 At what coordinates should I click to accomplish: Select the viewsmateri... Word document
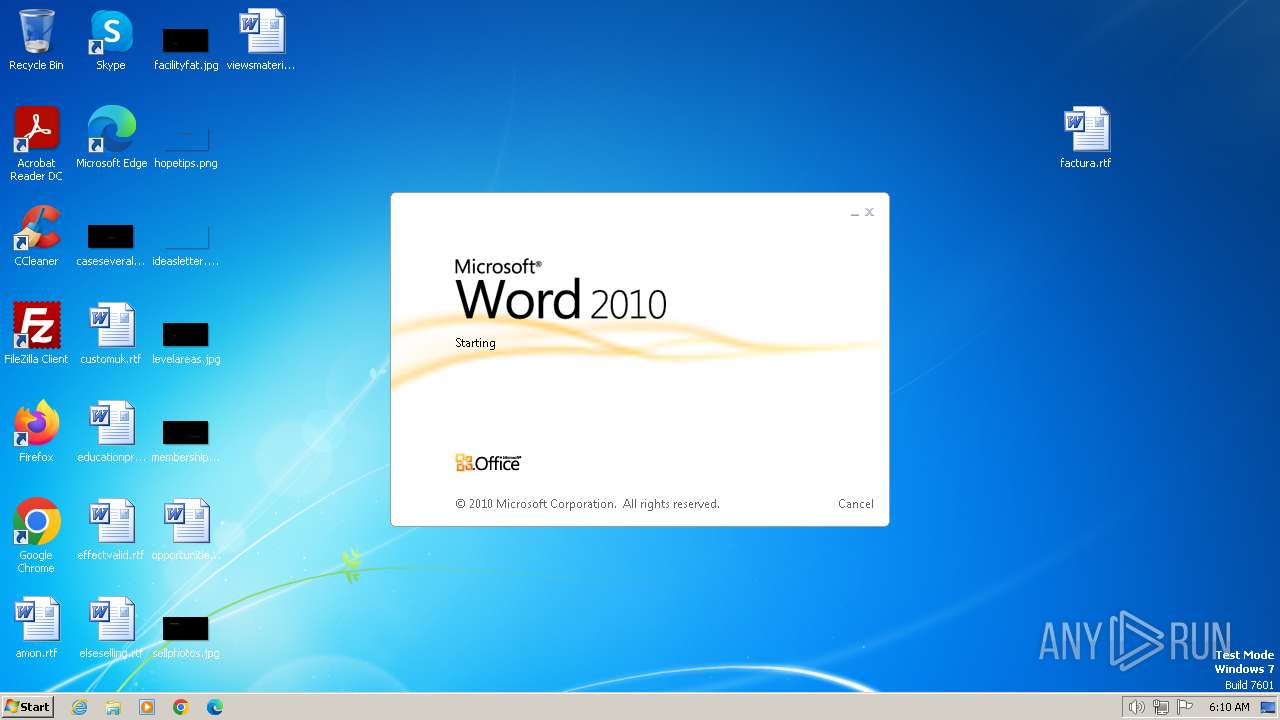click(261, 40)
